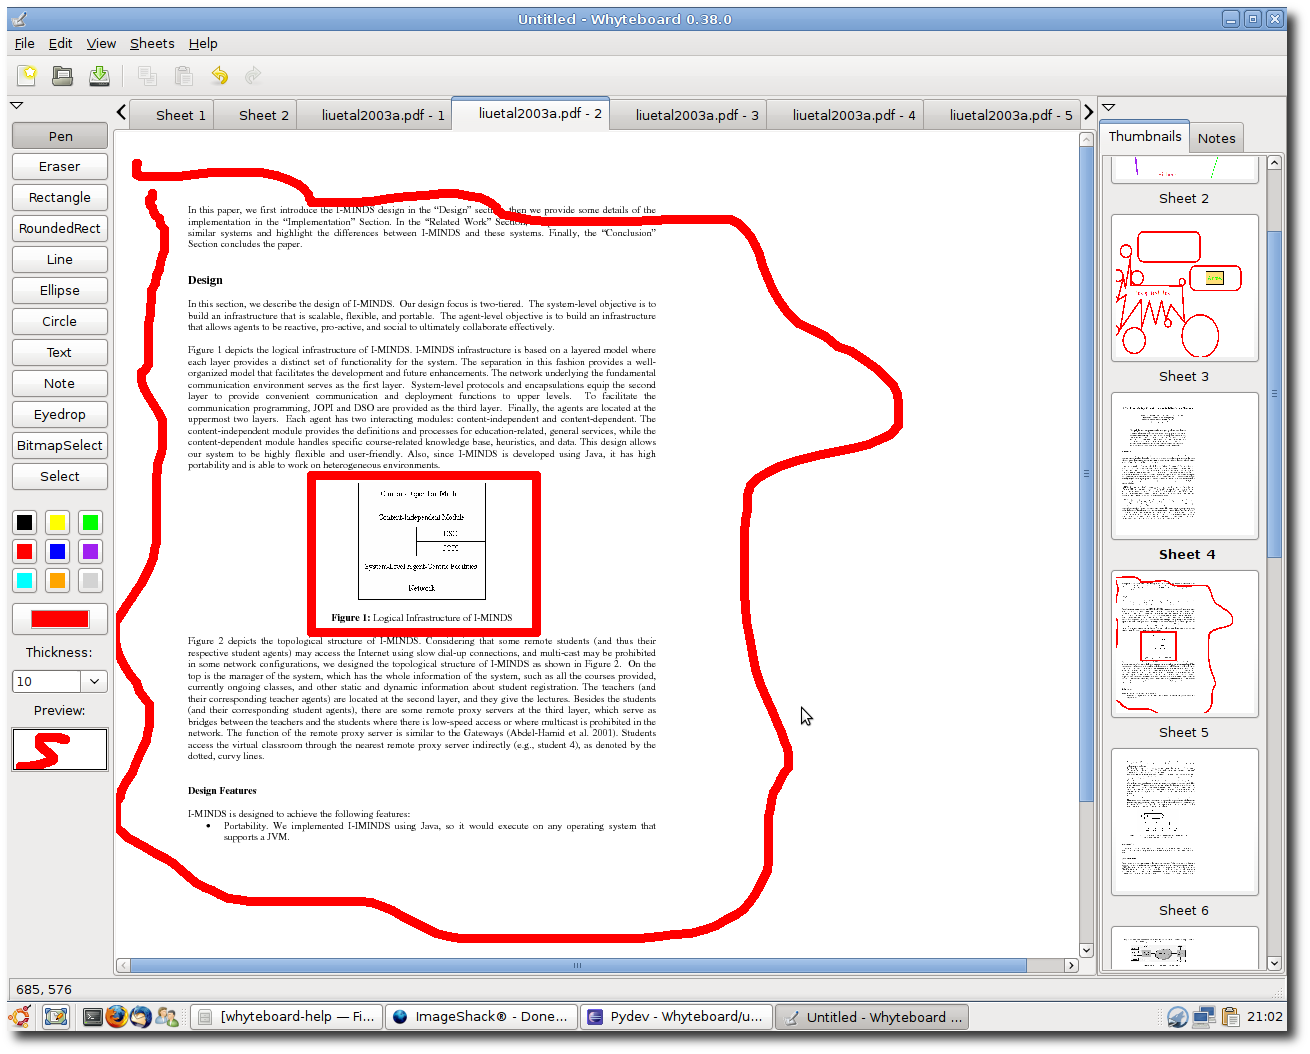The width and height of the screenshot is (1310, 1054).
Task: Open the Sheet 3 thumbnail
Action: coord(1185,288)
